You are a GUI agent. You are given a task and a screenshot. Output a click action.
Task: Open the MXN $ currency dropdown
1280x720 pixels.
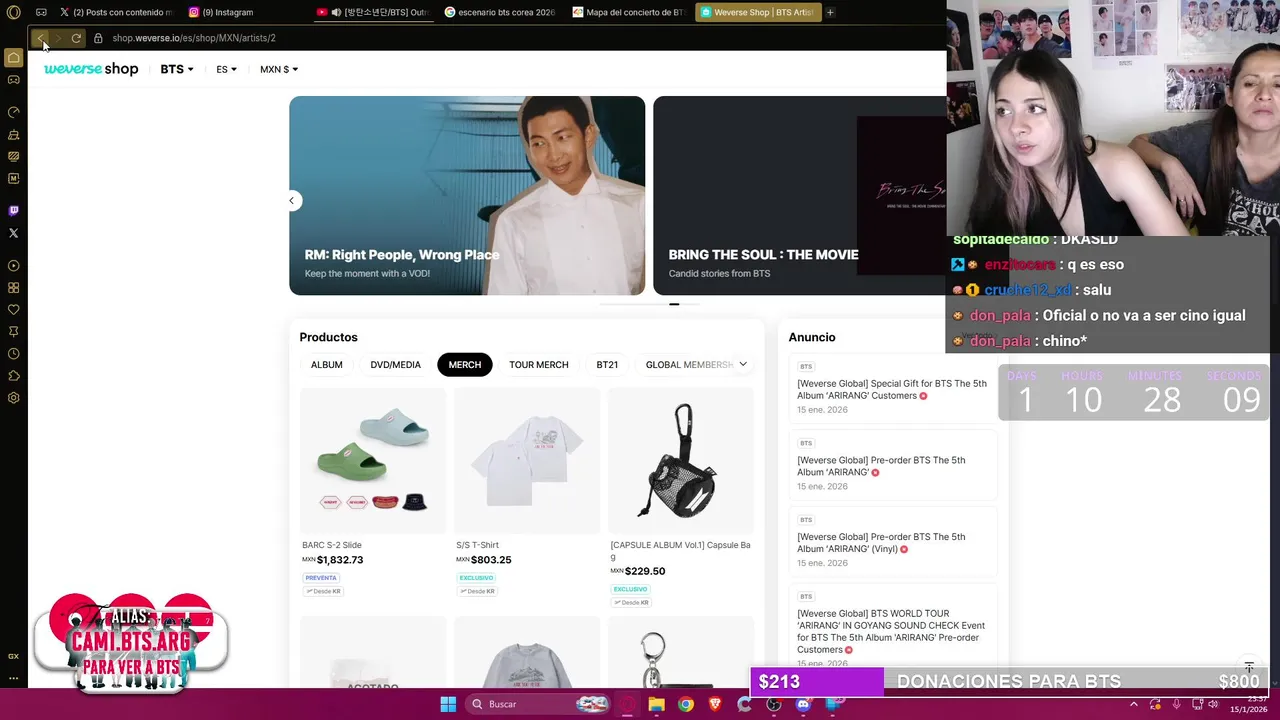[x=279, y=69]
